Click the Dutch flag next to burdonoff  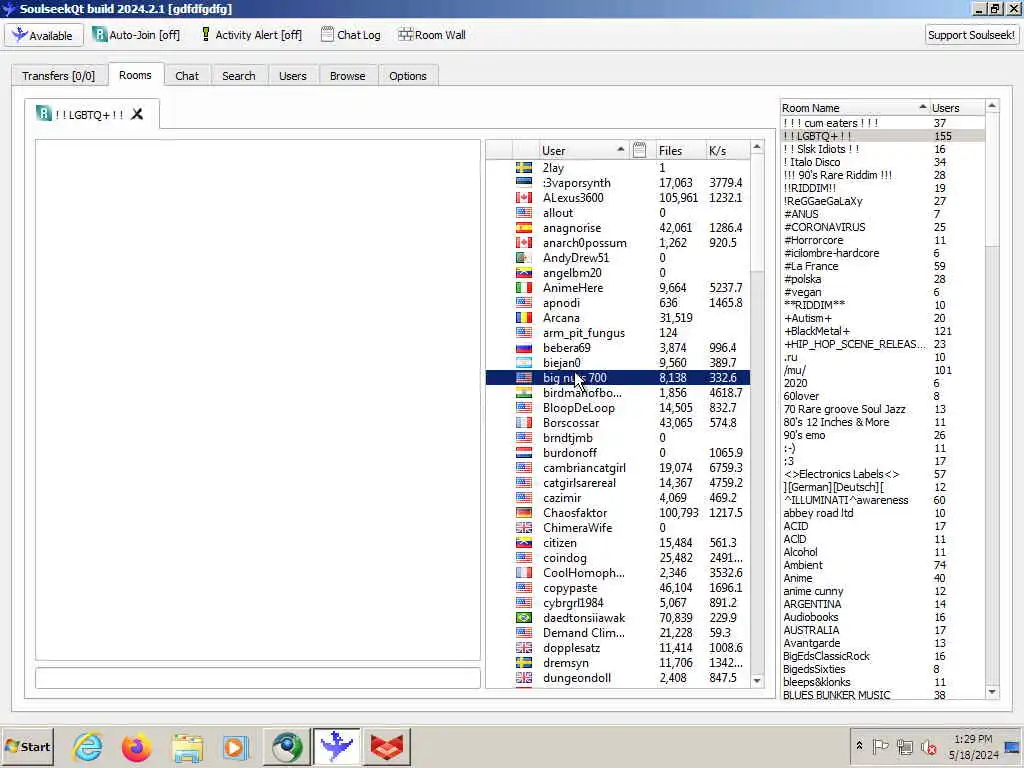524,453
